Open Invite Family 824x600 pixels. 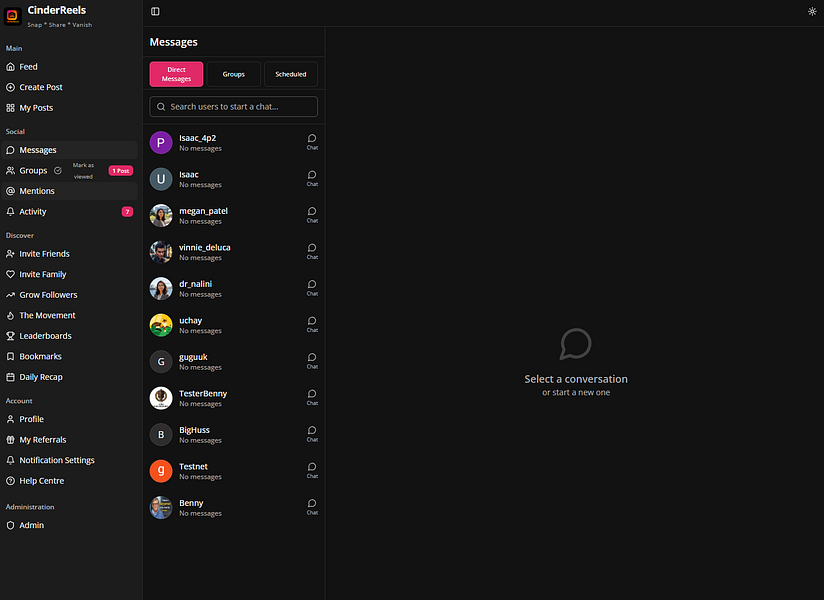69,274
